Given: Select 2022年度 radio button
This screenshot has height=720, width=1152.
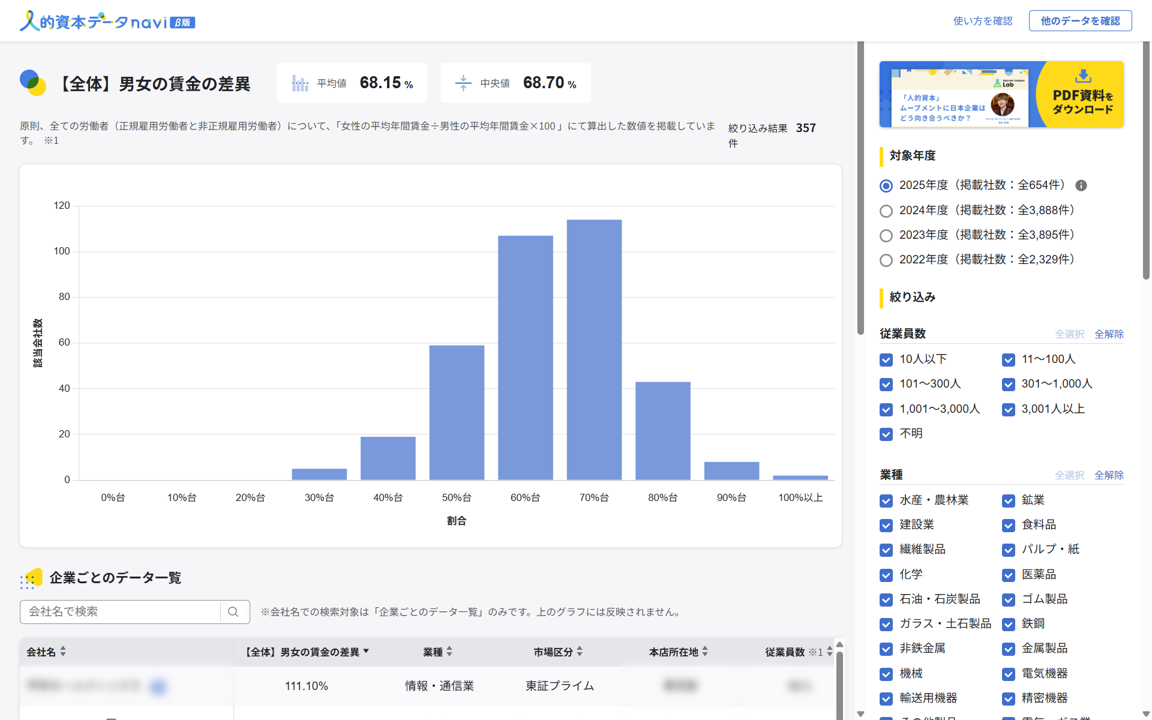Looking at the screenshot, I should (886, 260).
